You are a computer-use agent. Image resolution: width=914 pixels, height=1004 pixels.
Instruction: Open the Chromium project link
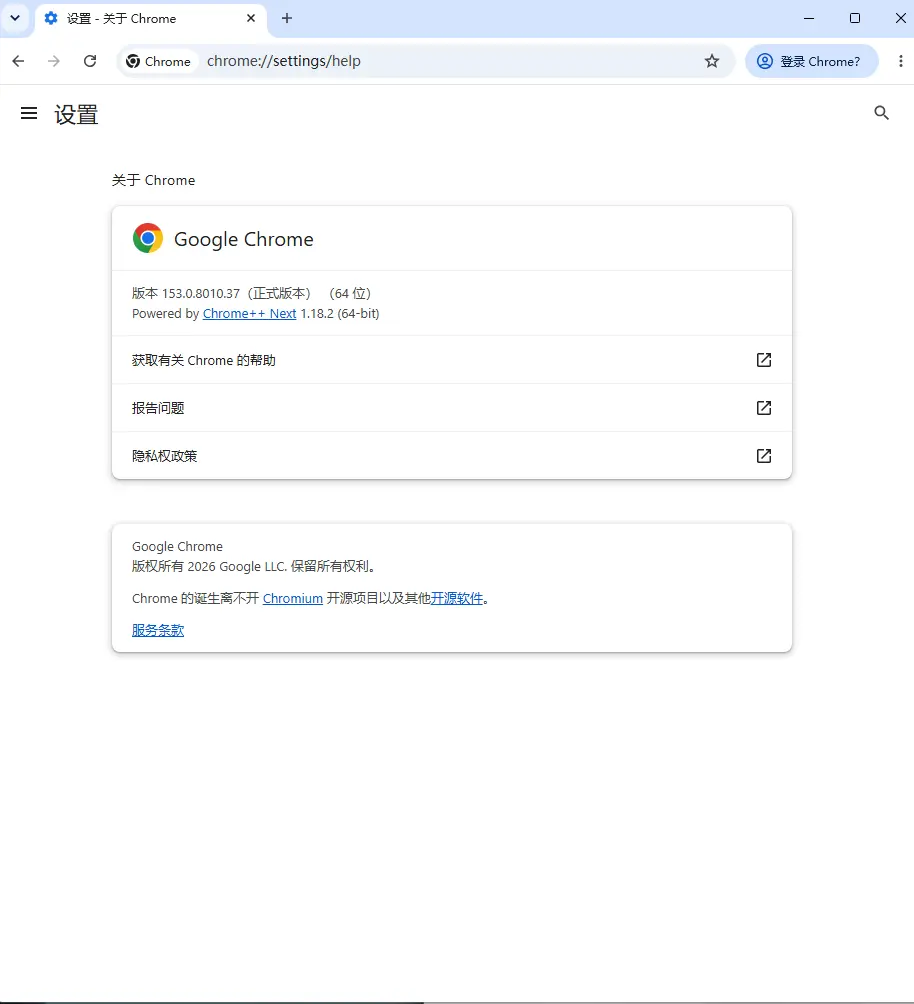pyautogui.click(x=293, y=598)
